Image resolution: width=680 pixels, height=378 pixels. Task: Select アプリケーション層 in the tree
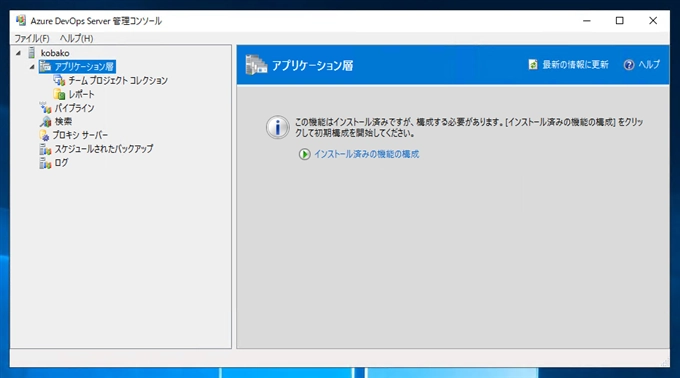84,66
